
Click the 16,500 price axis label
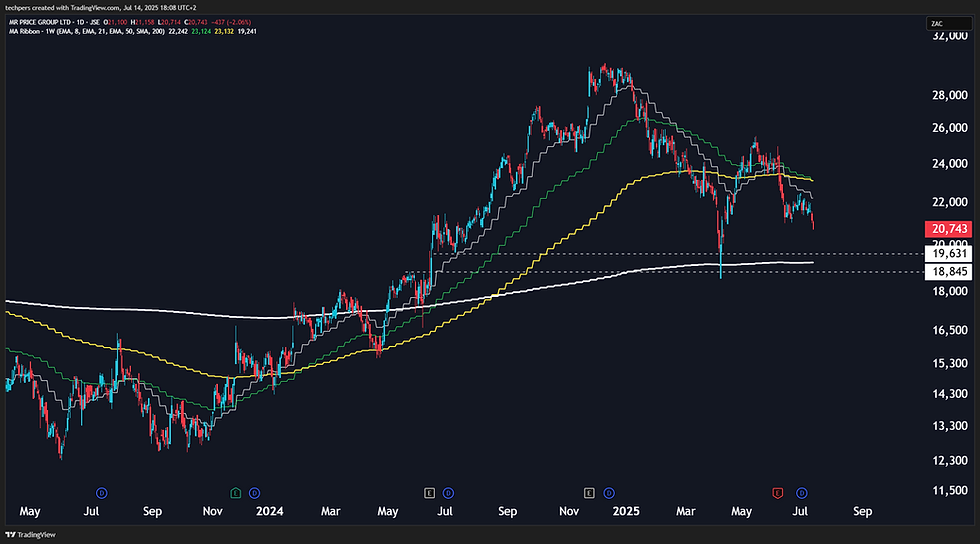pos(949,330)
